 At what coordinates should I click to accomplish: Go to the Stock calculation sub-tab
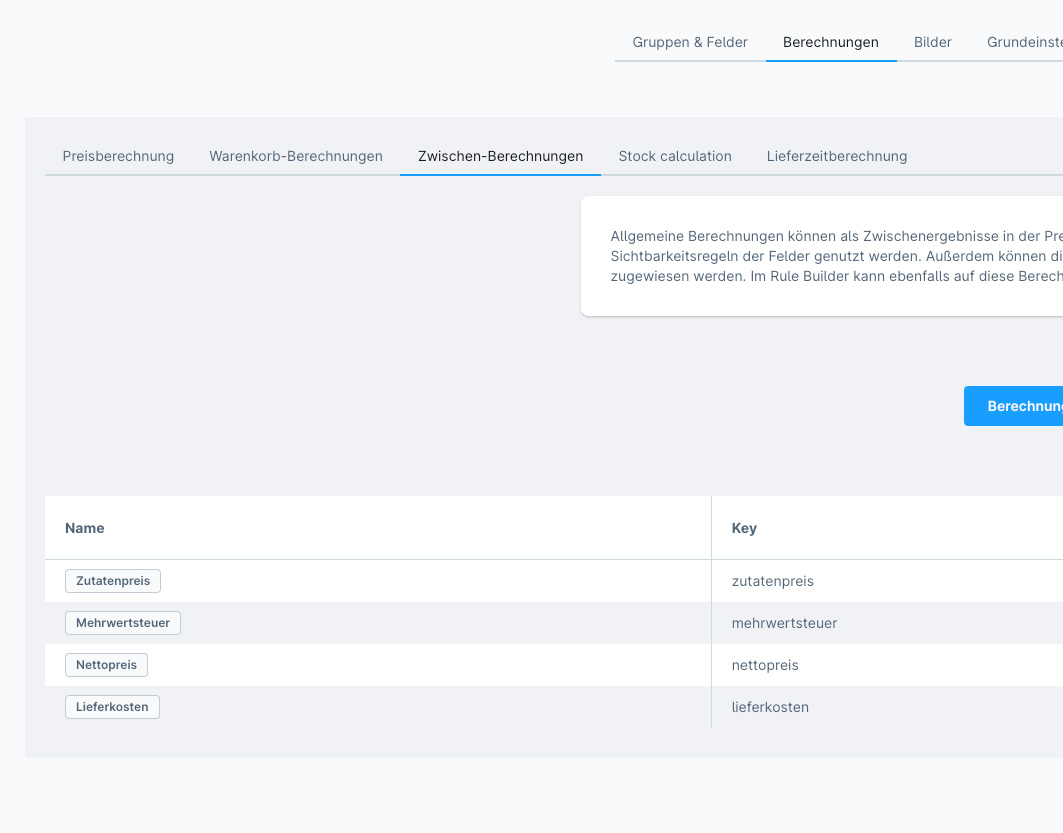[675, 156]
